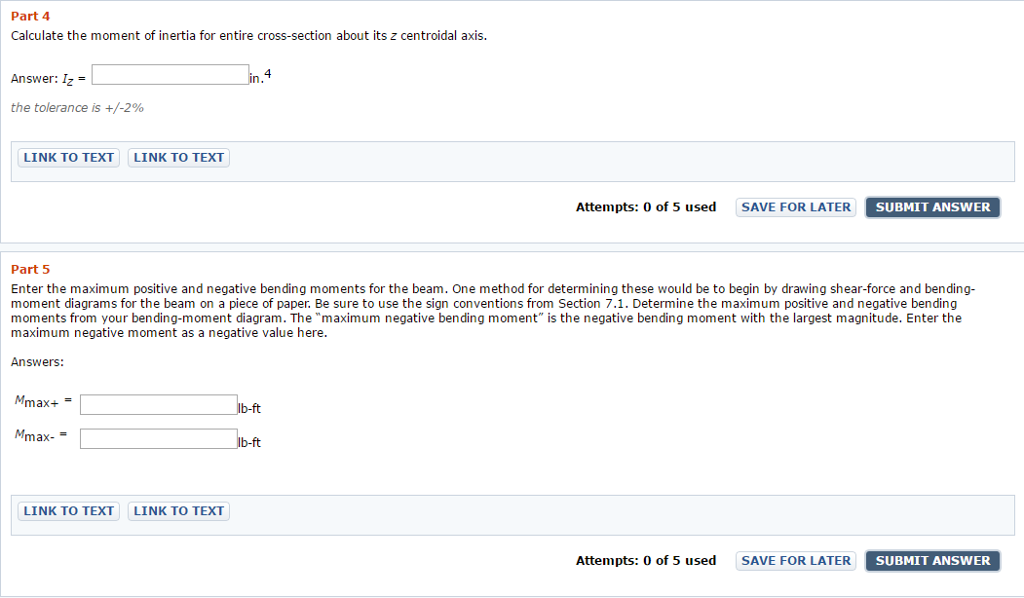Click the tolerance note under Part 4

(77, 107)
